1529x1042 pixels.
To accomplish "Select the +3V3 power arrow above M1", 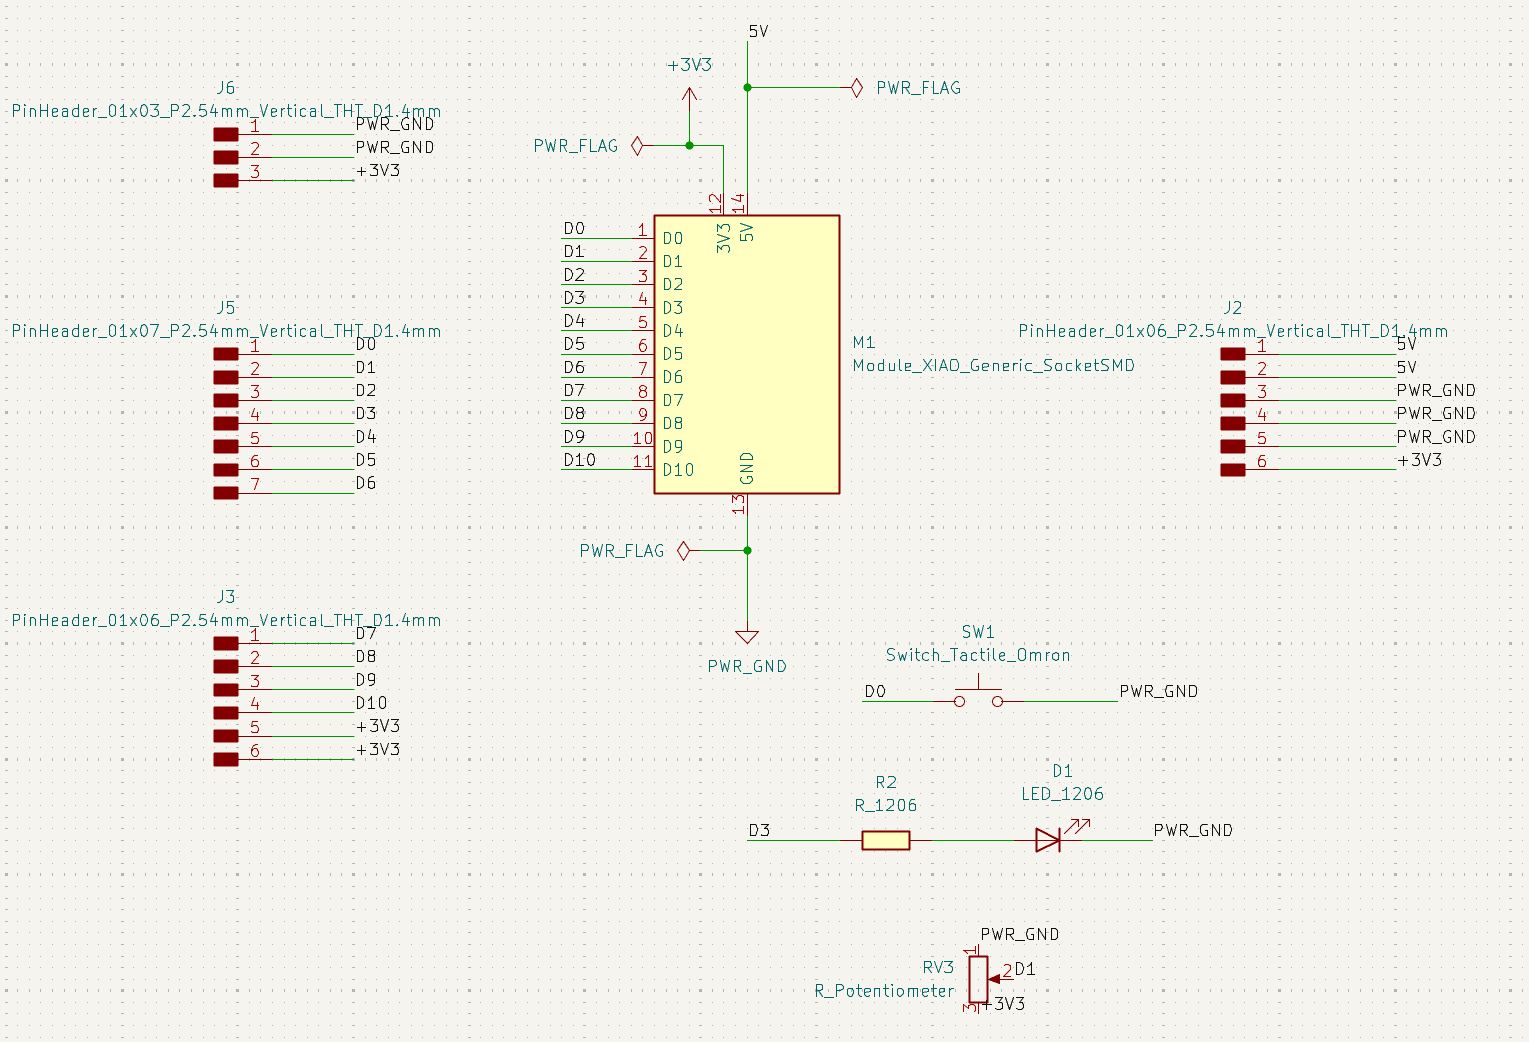I will (x=689, y=93).
